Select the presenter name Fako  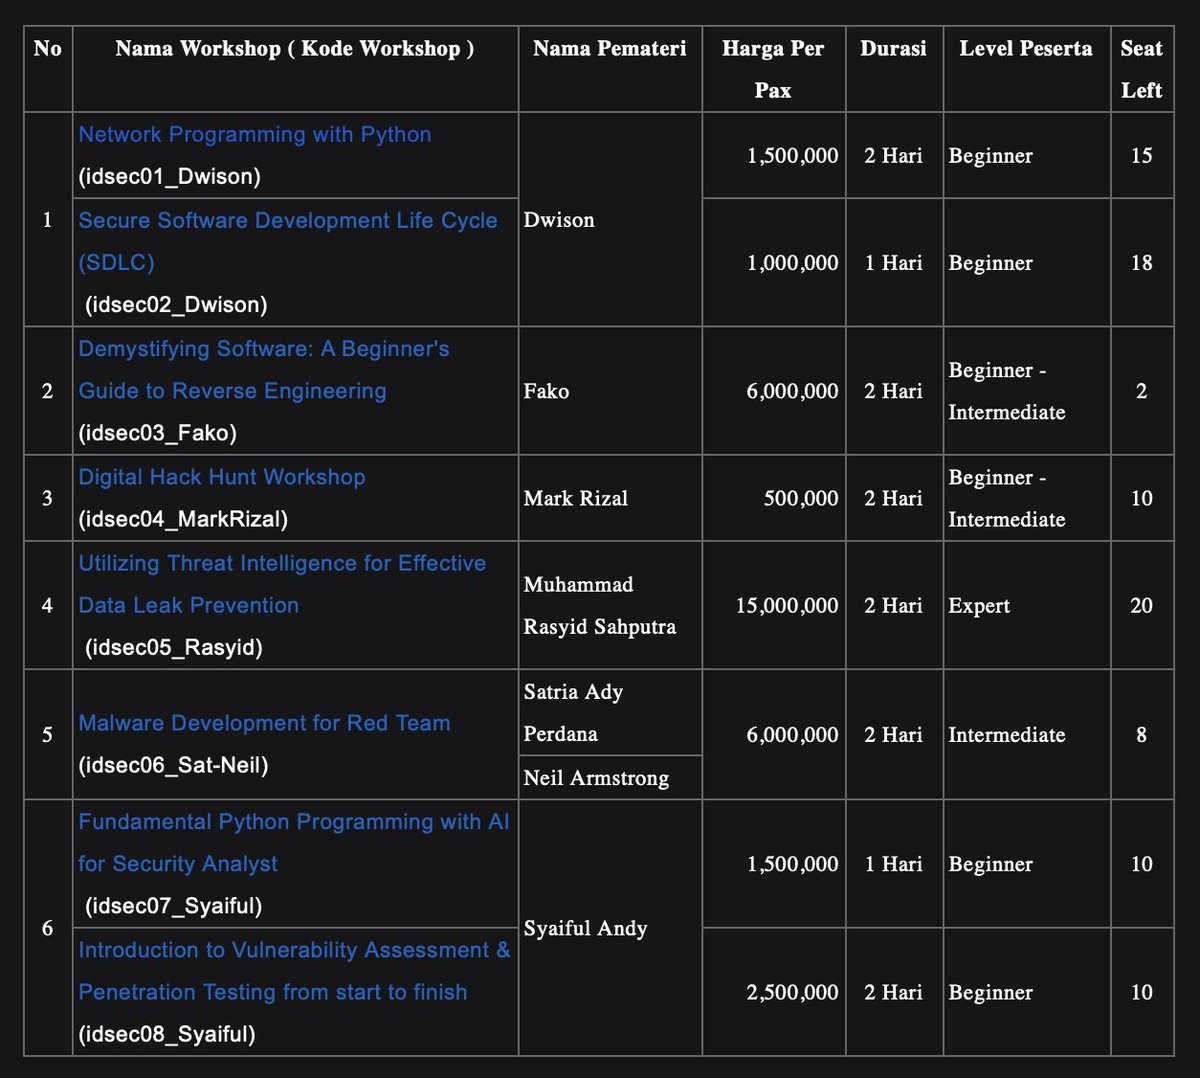point(546,391)
